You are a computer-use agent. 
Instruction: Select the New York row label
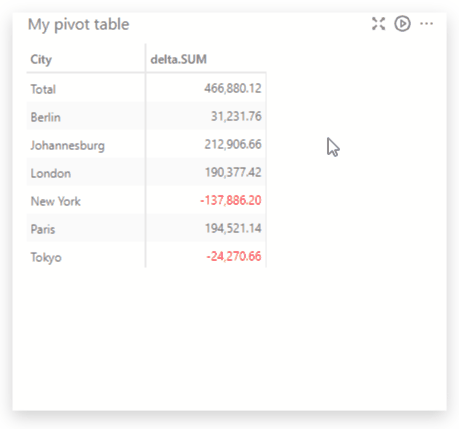pos(56,201)
